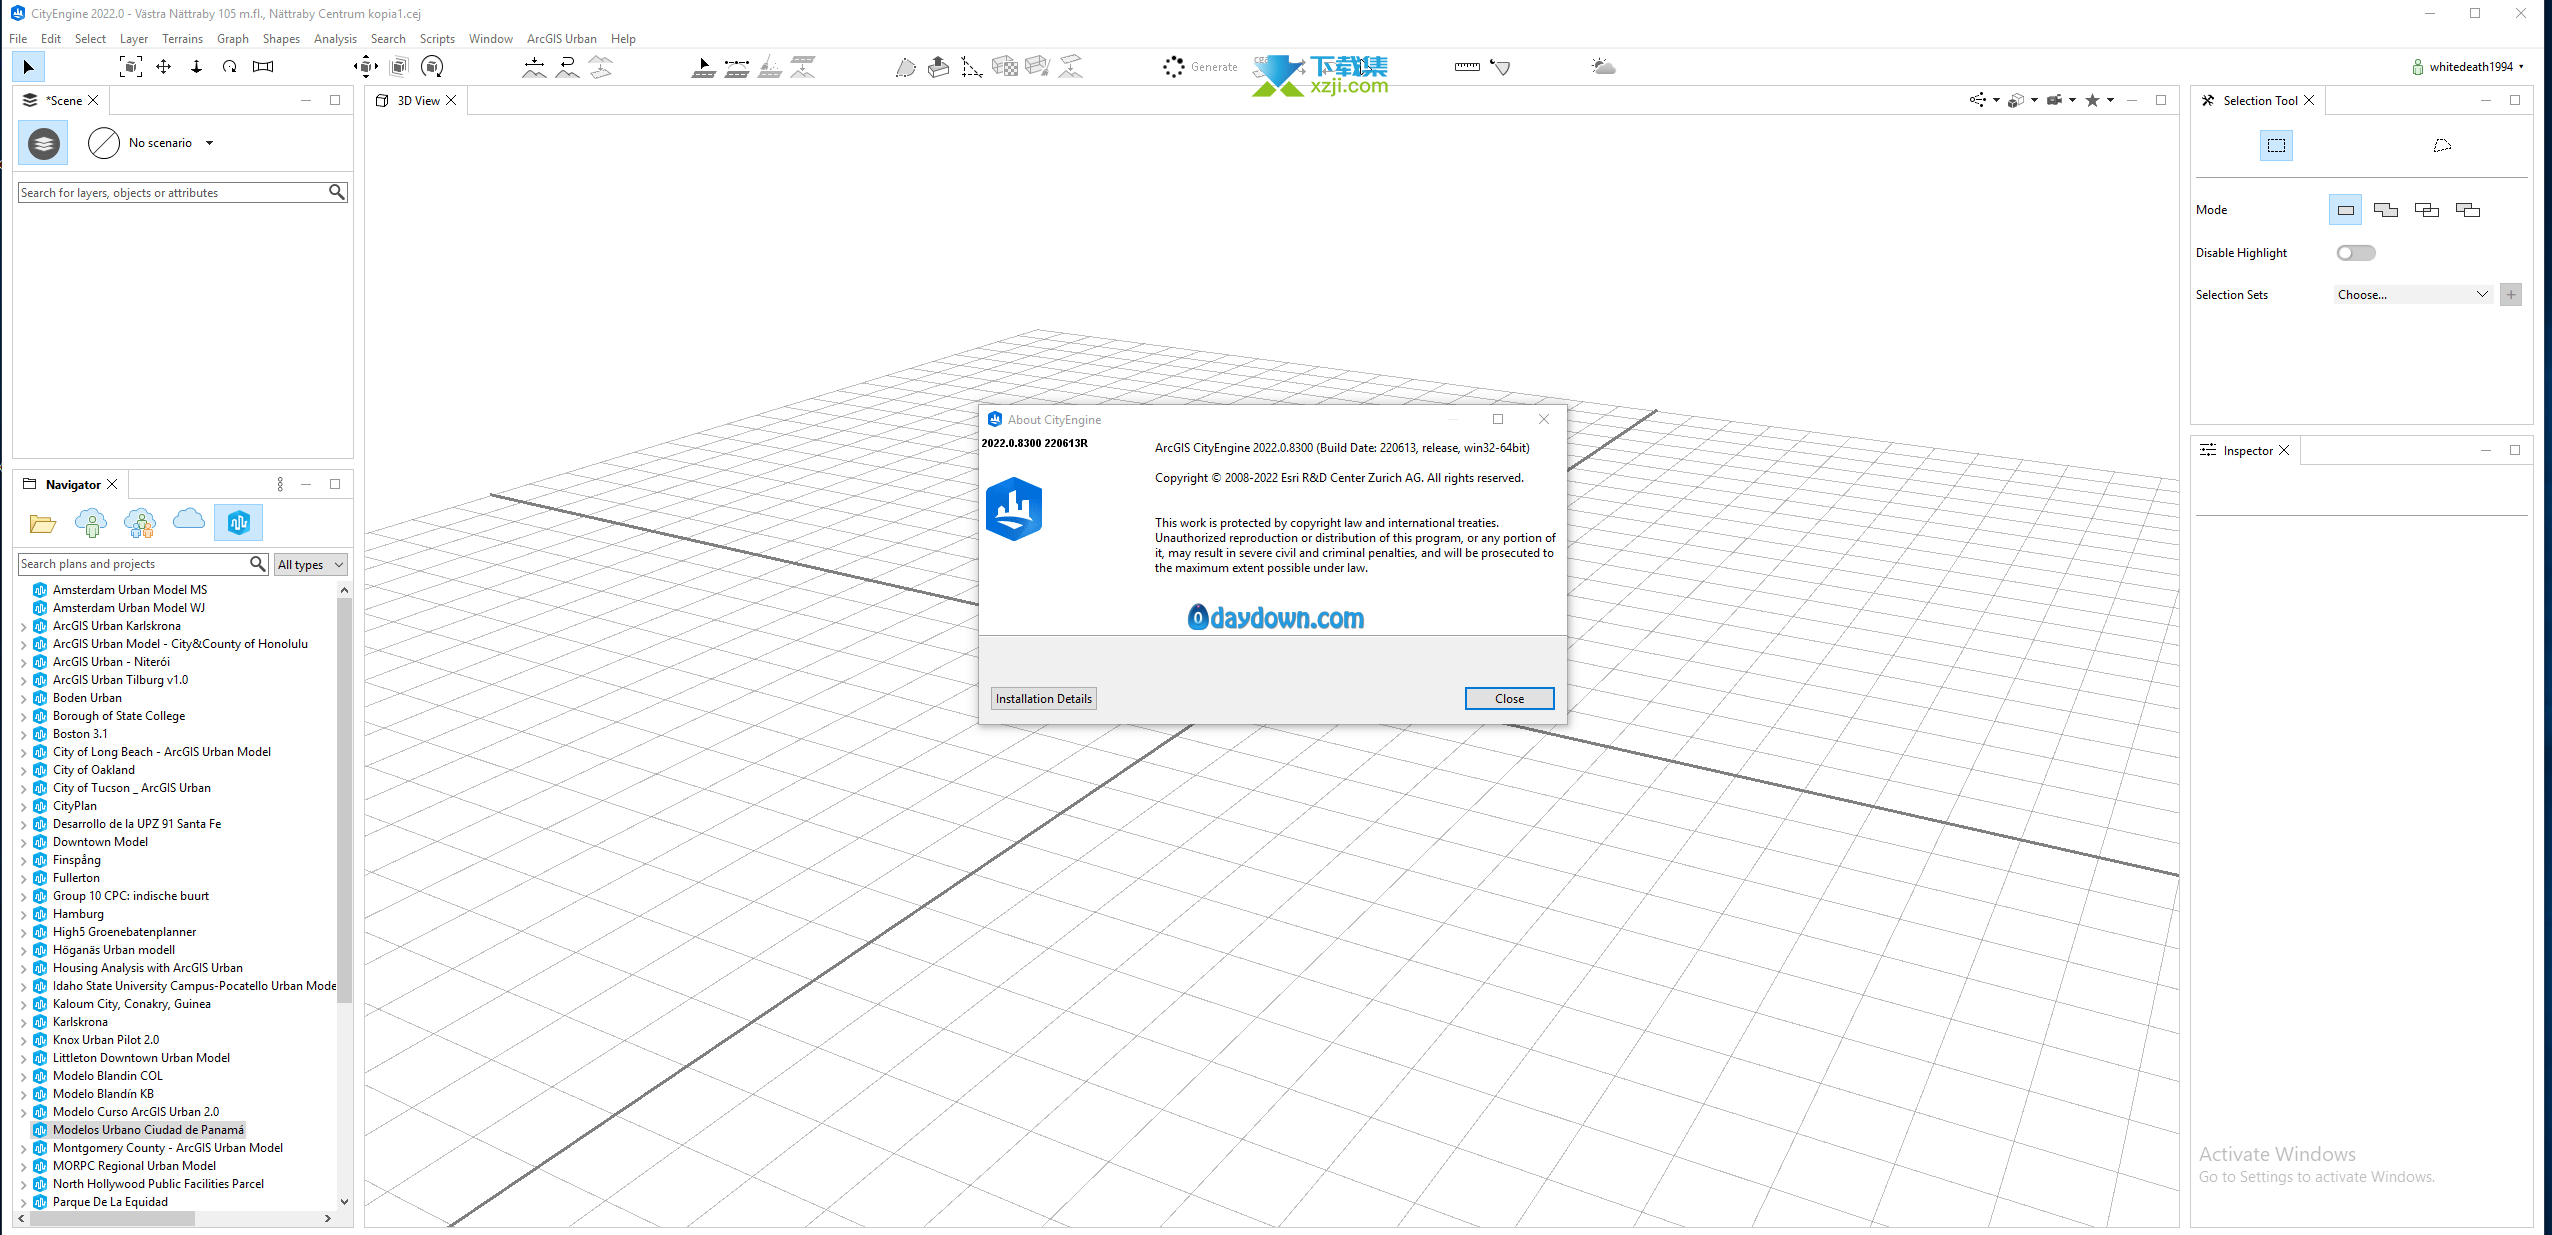Open the ArcGIS Urban menu
Screen dimensions: 2552x1235
561,39
